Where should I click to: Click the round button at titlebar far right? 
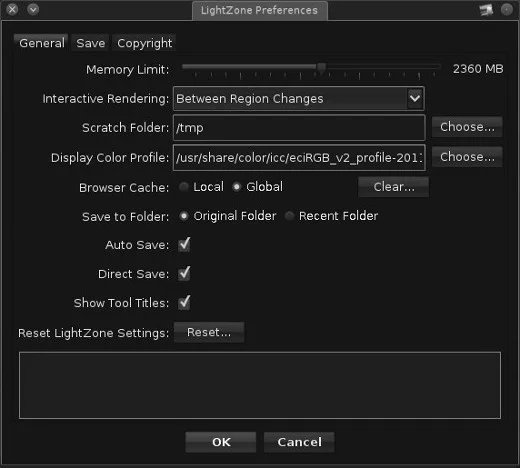click(507, 10)
